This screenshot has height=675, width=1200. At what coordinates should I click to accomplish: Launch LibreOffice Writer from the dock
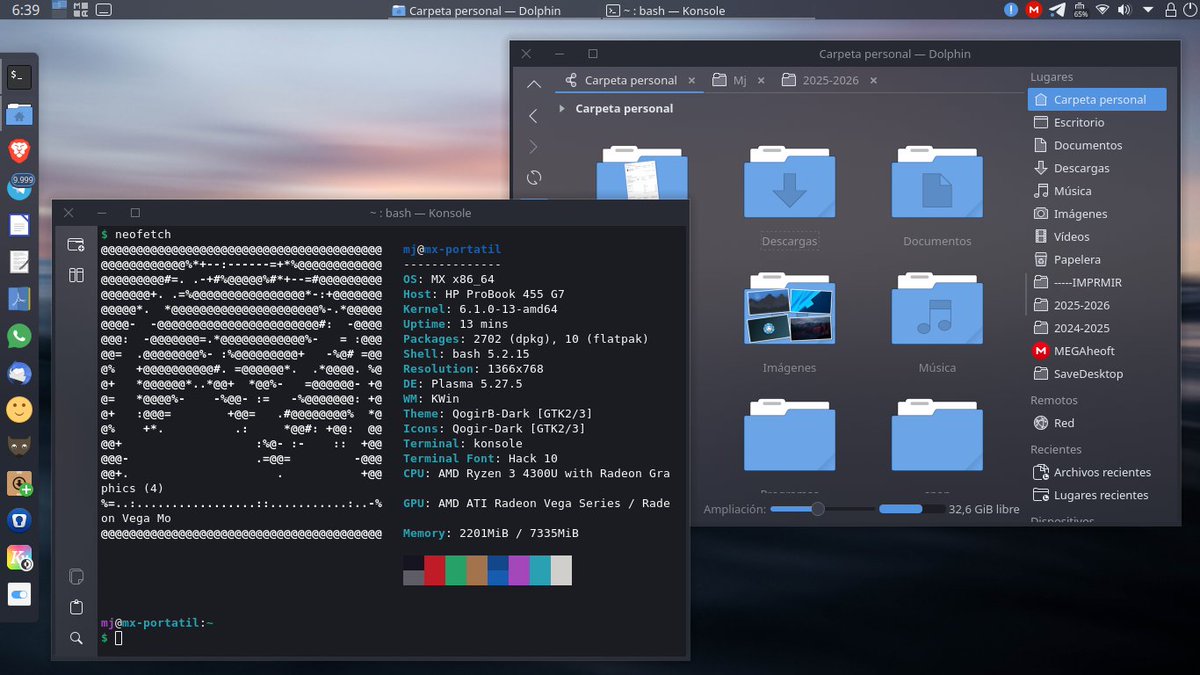point(19,224)
